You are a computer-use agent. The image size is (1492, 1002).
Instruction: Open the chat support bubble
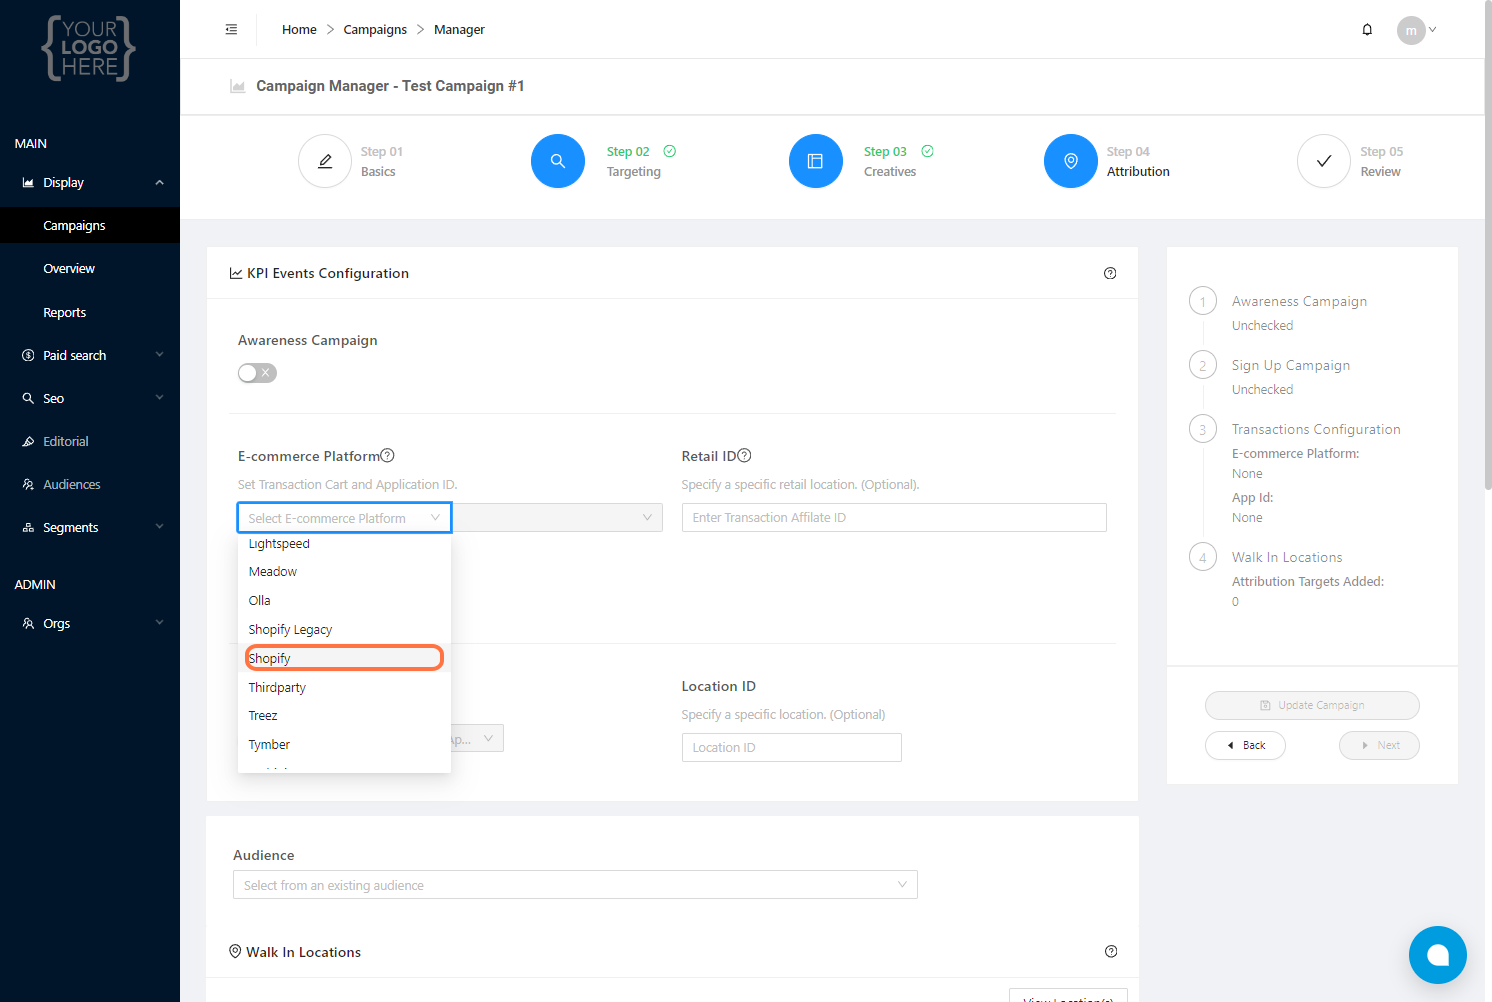point(1437,955)
